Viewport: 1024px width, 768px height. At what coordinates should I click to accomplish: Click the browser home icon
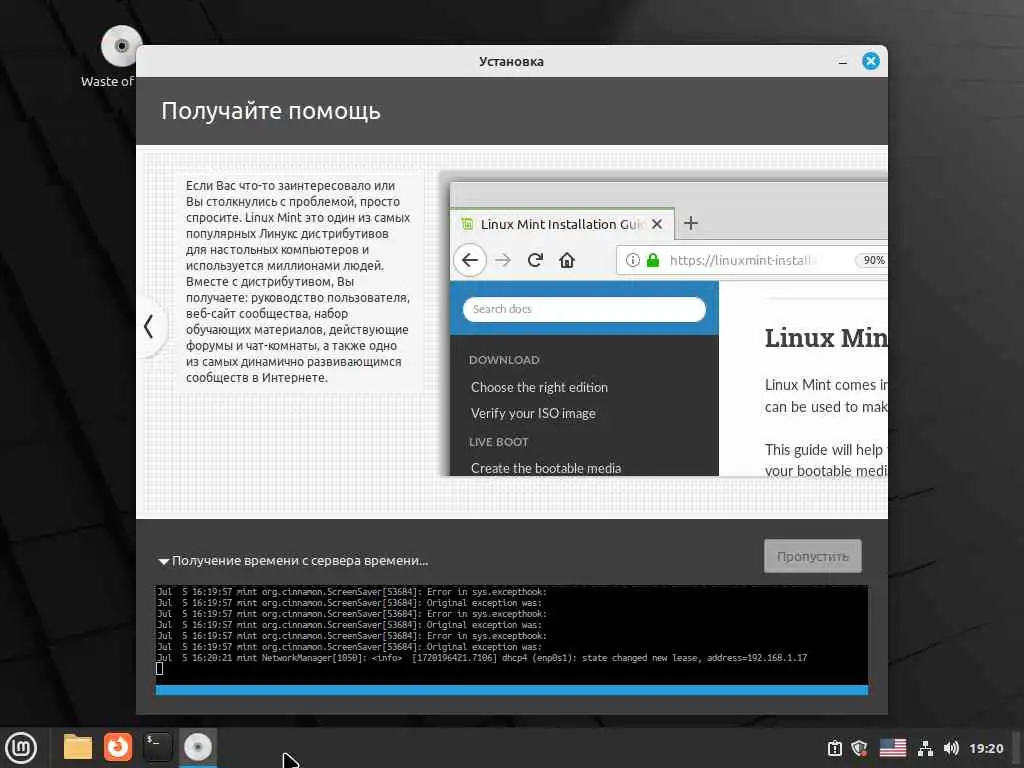pos(567,260)
